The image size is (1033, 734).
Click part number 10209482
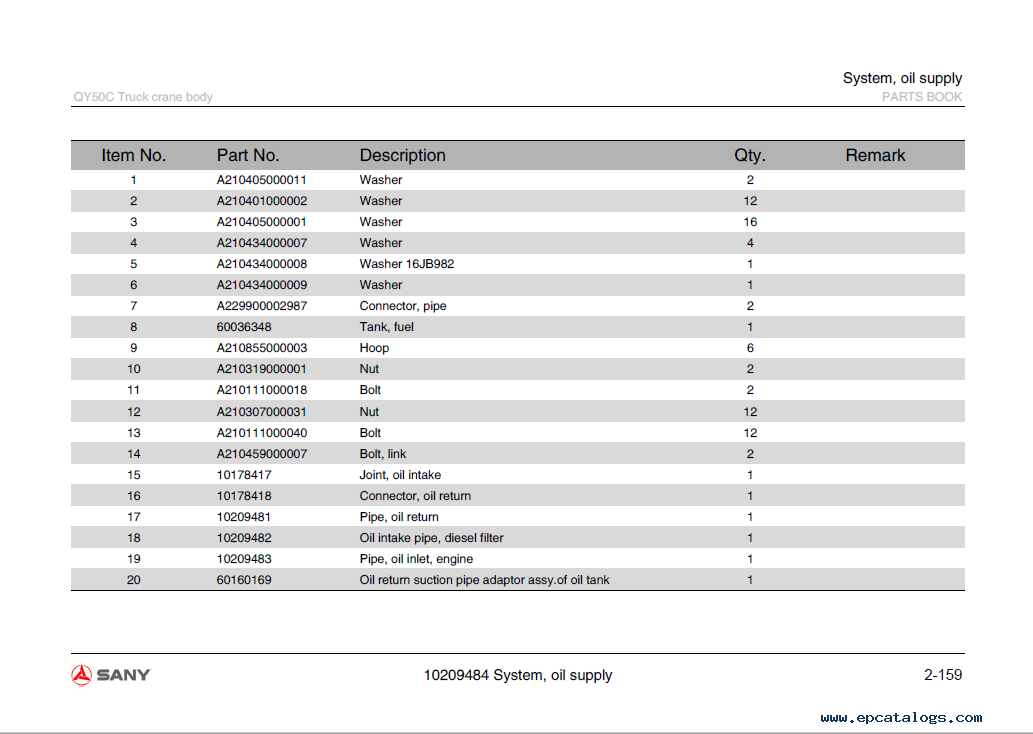244,538
